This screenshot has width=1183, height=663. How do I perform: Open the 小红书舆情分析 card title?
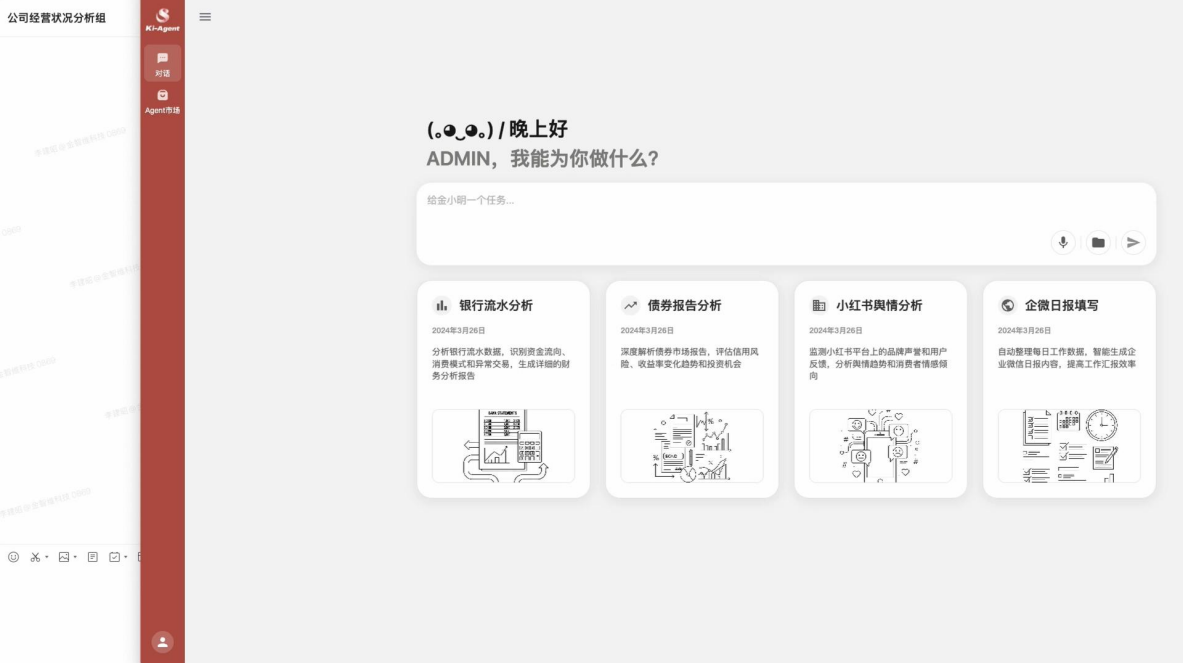(879, 305)
